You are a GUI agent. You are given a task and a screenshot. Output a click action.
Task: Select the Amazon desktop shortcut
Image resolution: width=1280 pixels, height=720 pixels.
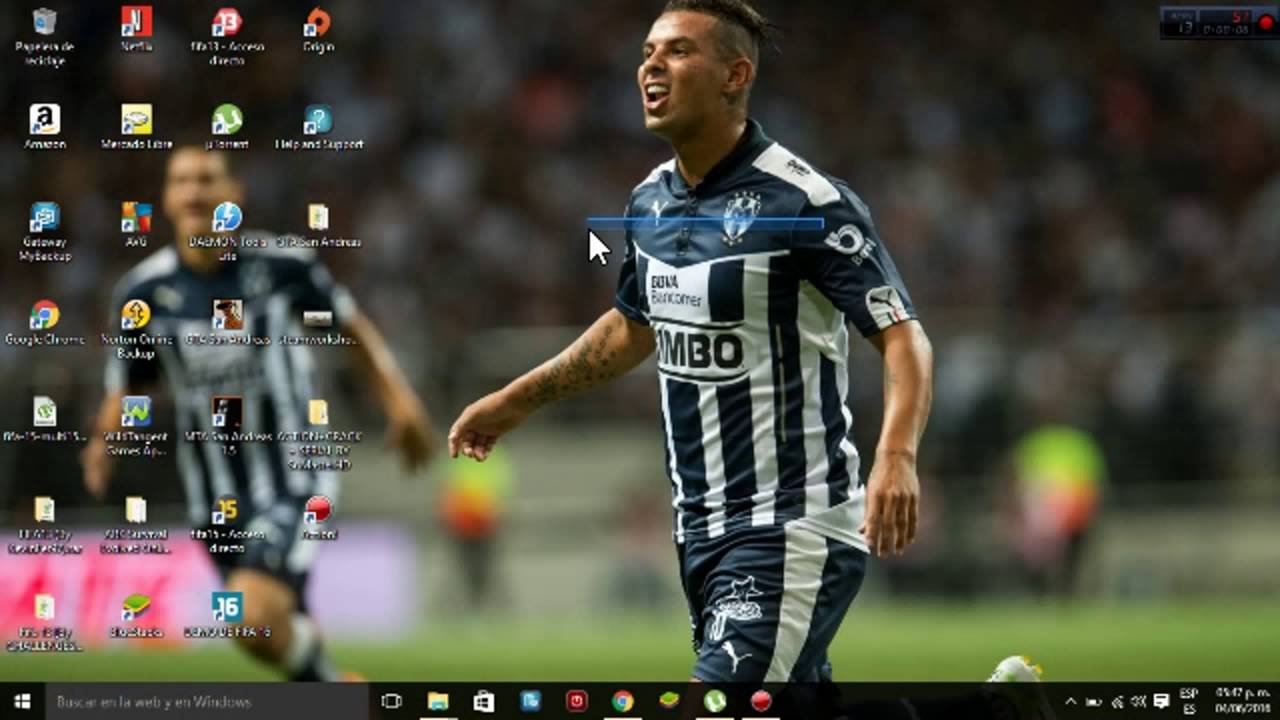pyautogui.click(x=45, y=127)
